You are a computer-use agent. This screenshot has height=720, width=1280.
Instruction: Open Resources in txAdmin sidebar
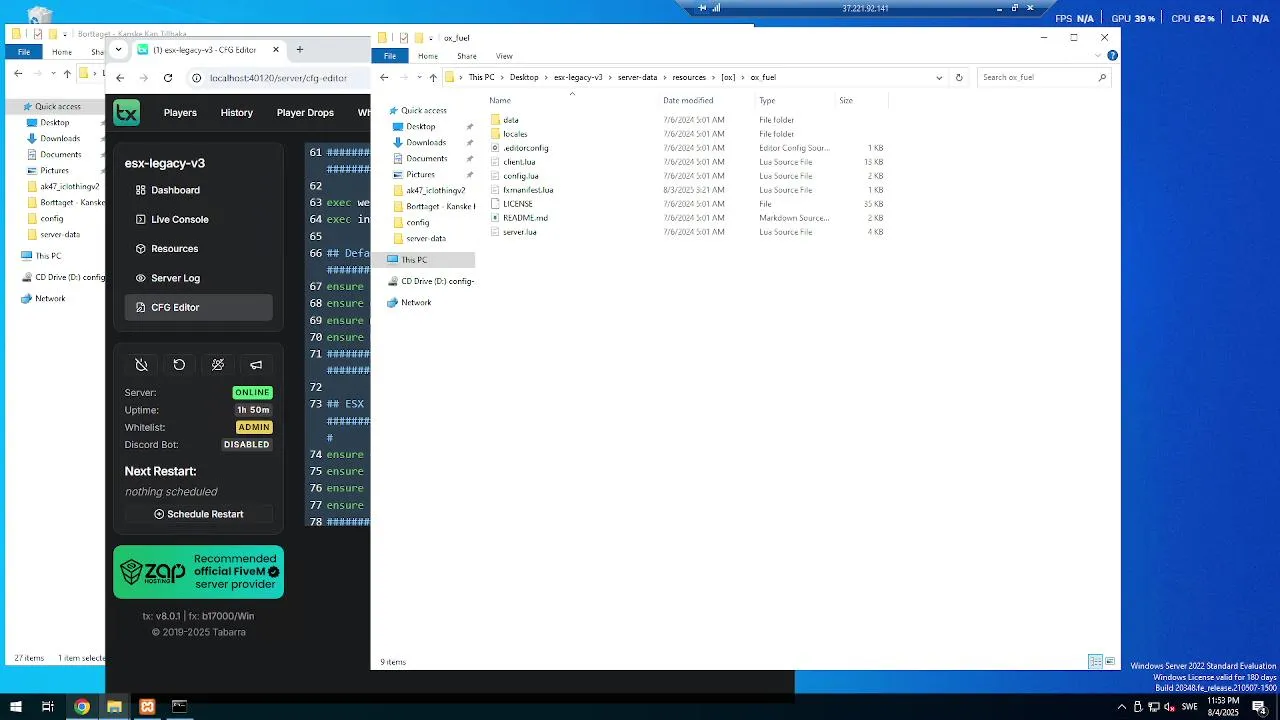coord(198,248)
